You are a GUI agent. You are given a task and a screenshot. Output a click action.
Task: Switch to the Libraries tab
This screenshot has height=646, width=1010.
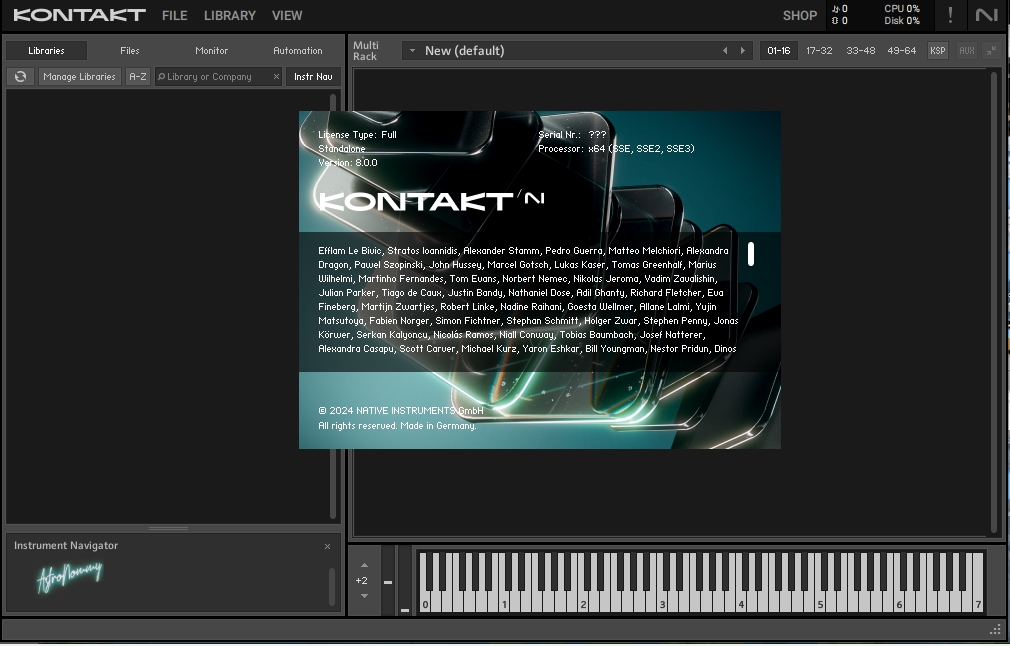(x=46, y=51)
